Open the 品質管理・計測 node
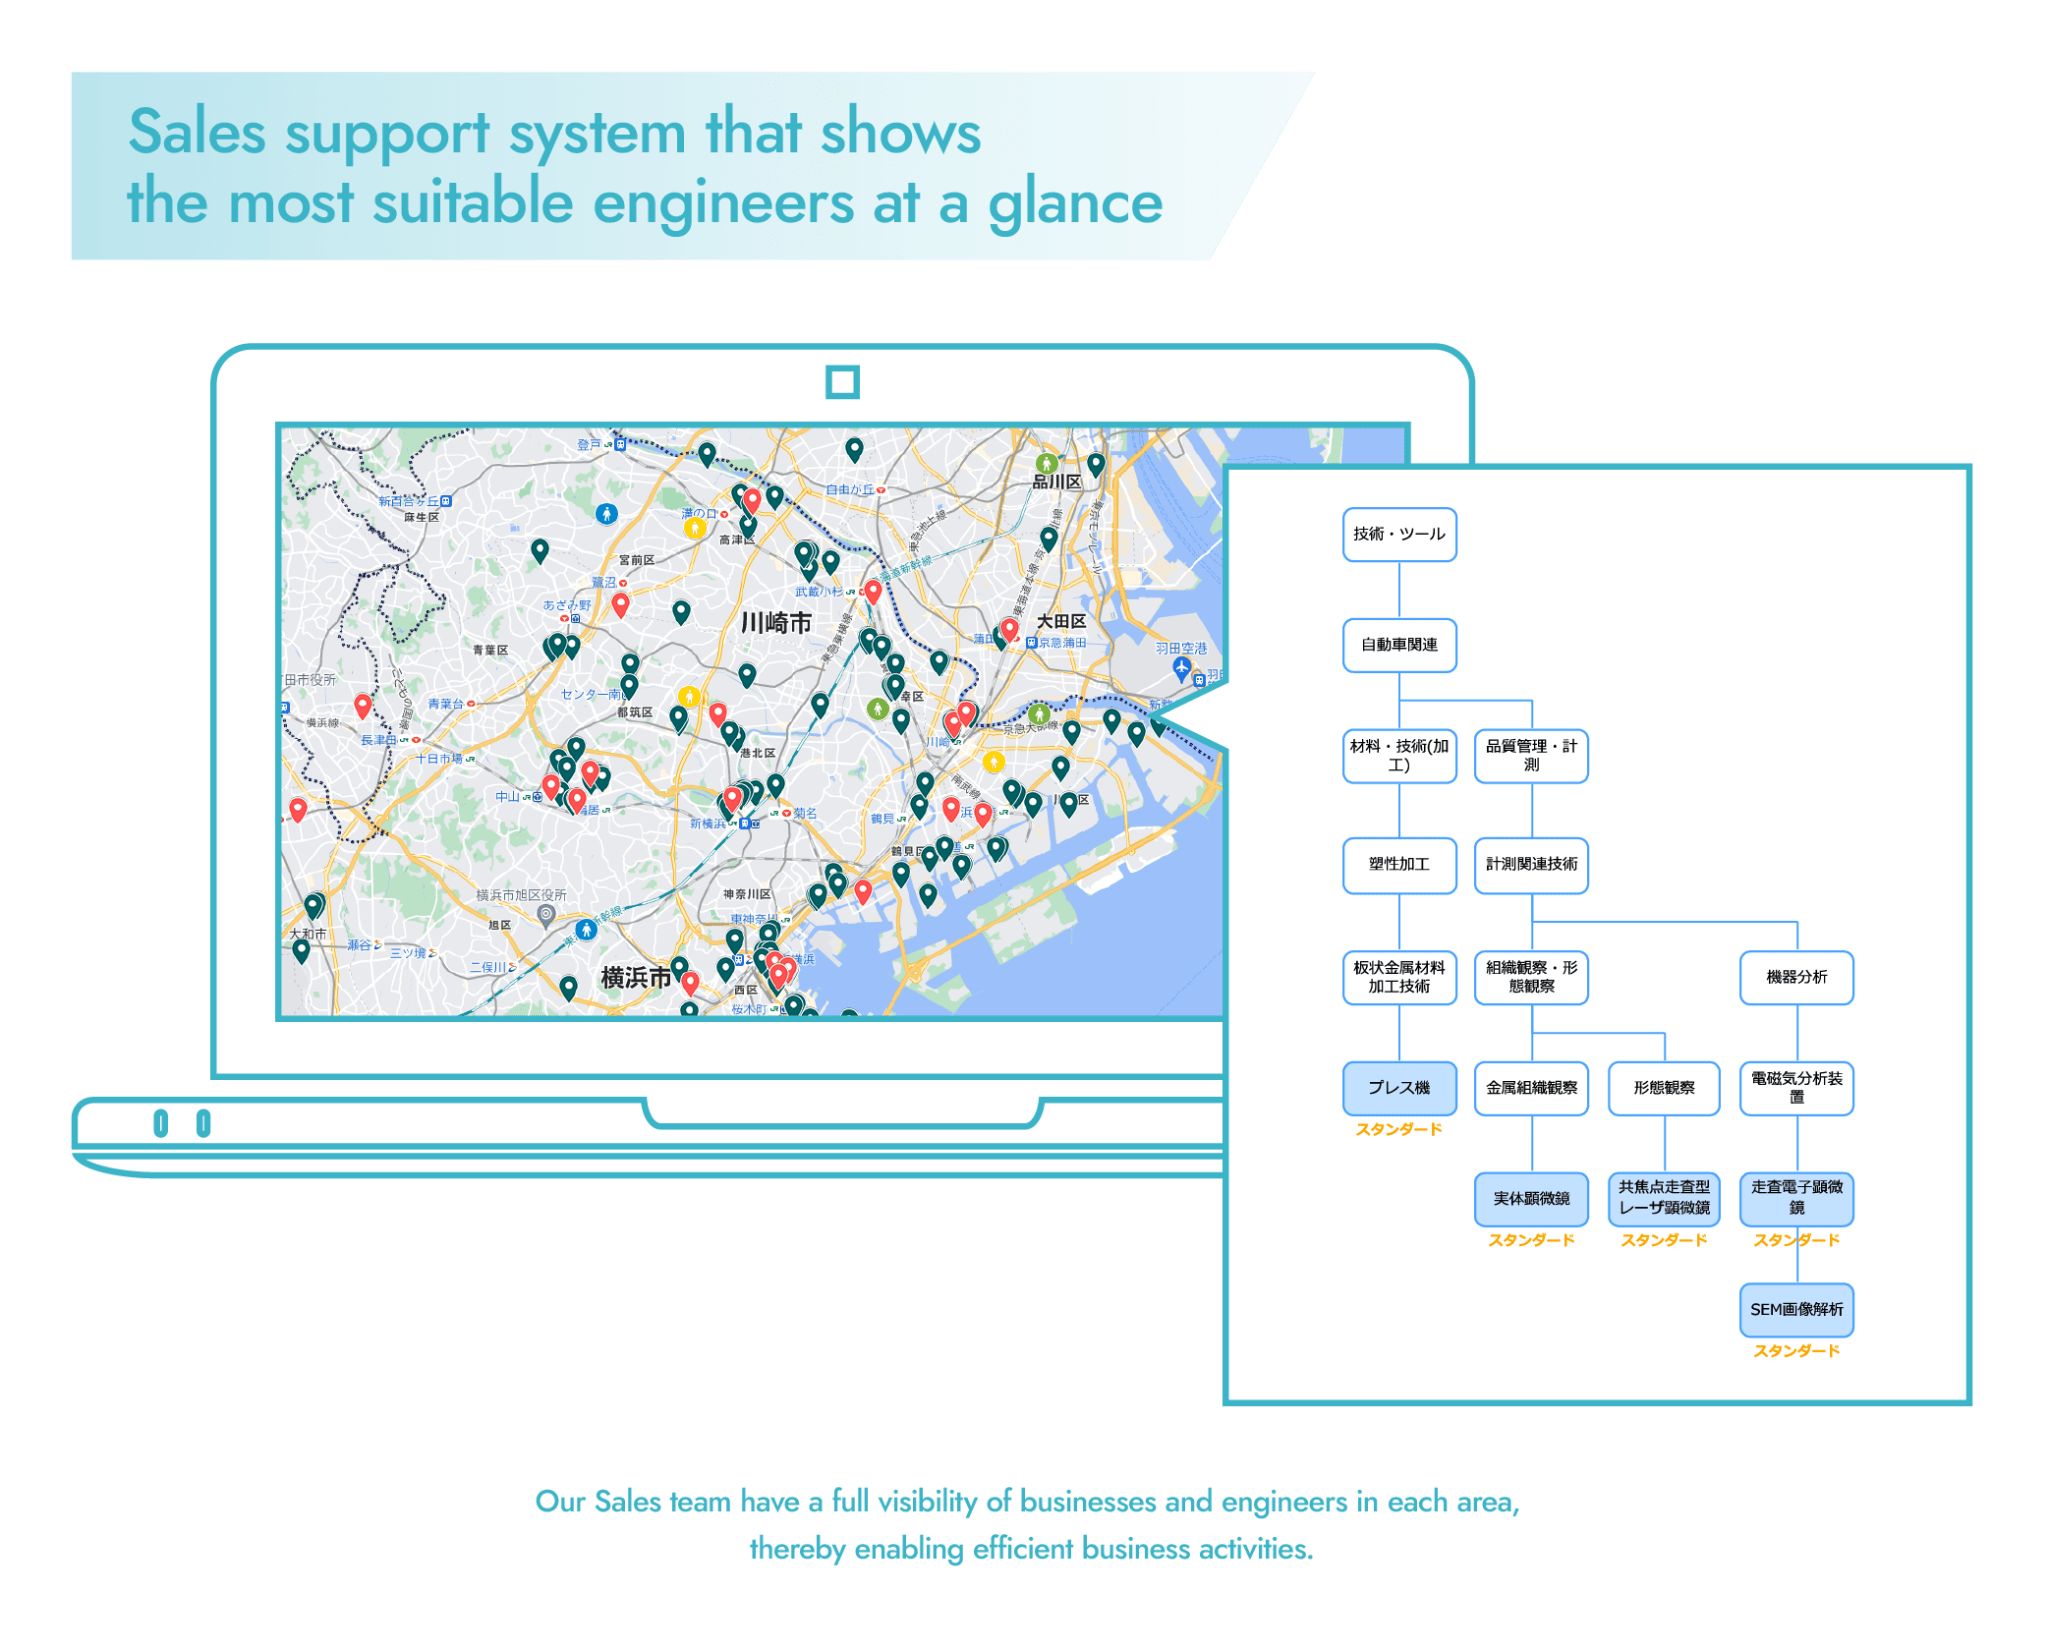Image resolution: width=2048 pixels, height=1634 pixels. click(1530, 755)
